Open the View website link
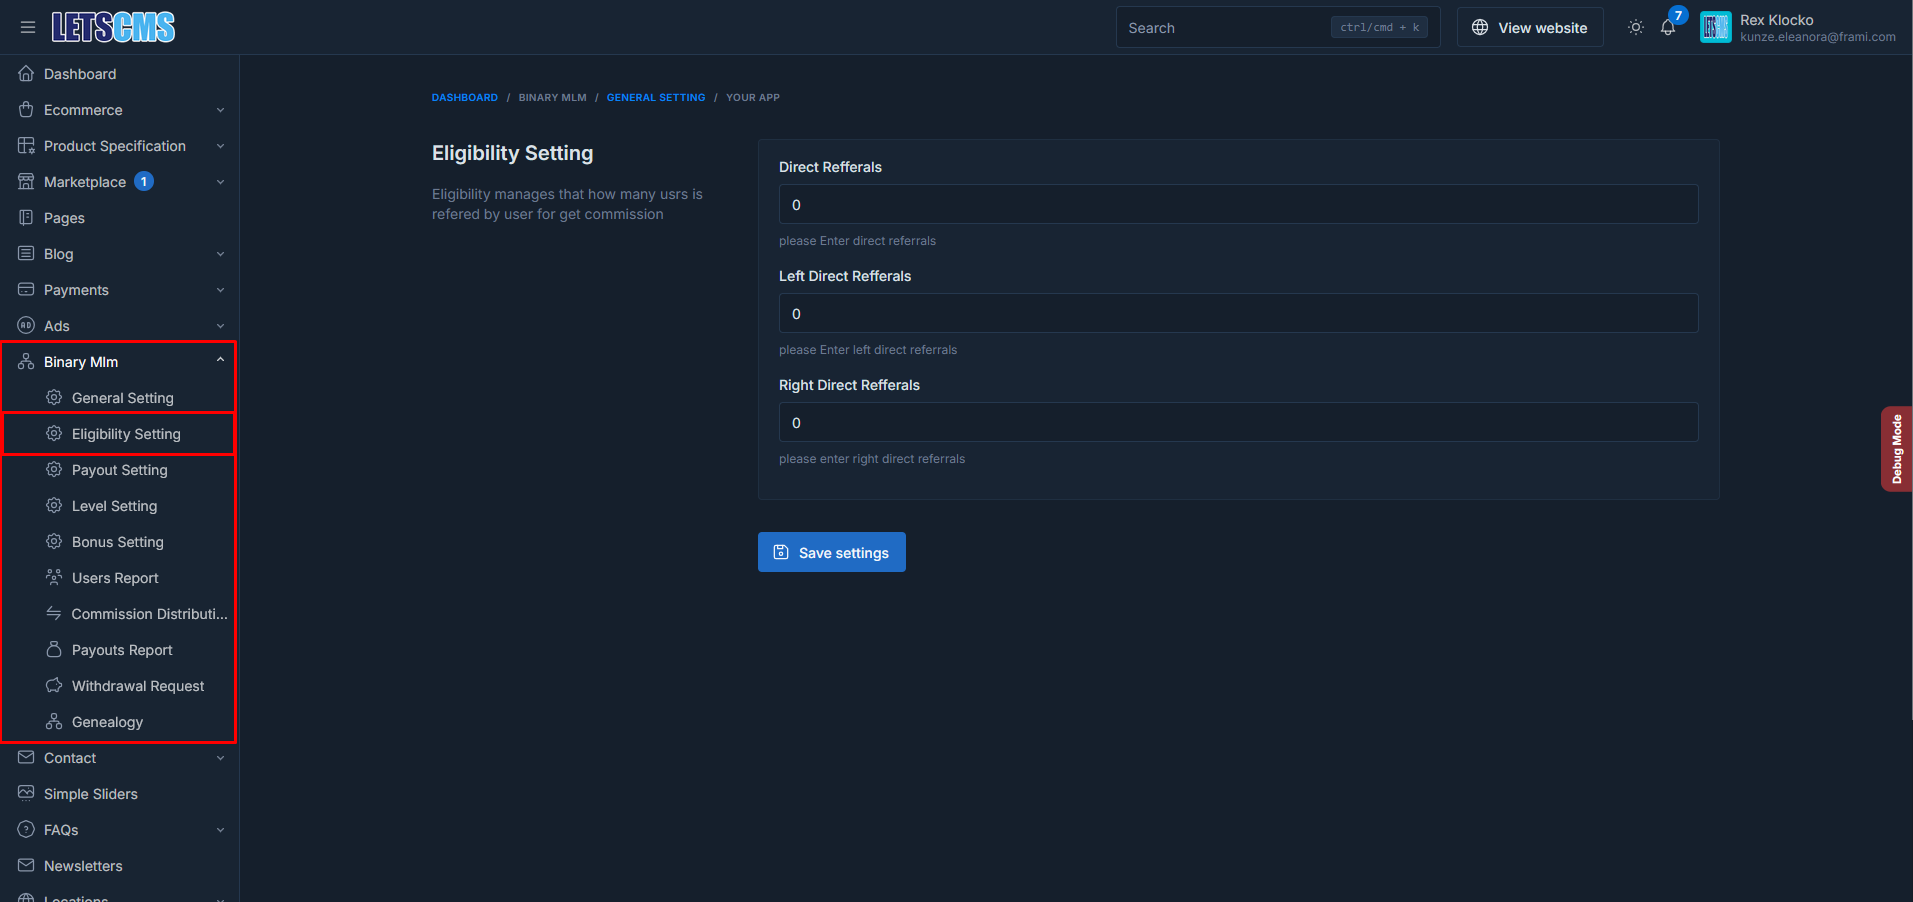Image resolution: width=1913 pixels, height=902 pixels. point(1529,27)
